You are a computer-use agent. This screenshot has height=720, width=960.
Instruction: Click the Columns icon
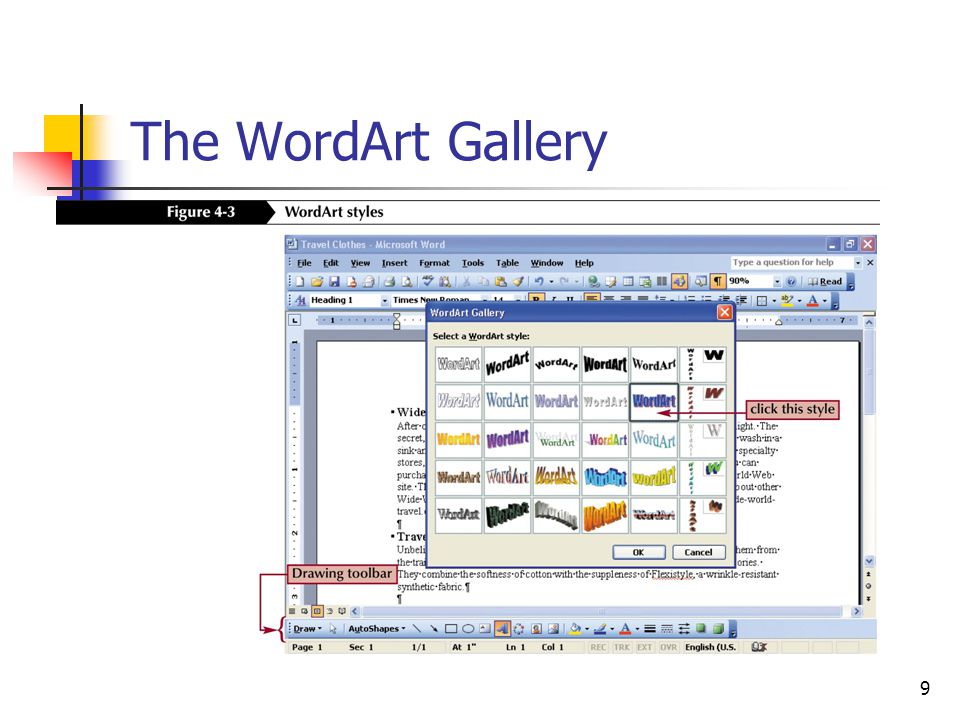coord(662,281)
